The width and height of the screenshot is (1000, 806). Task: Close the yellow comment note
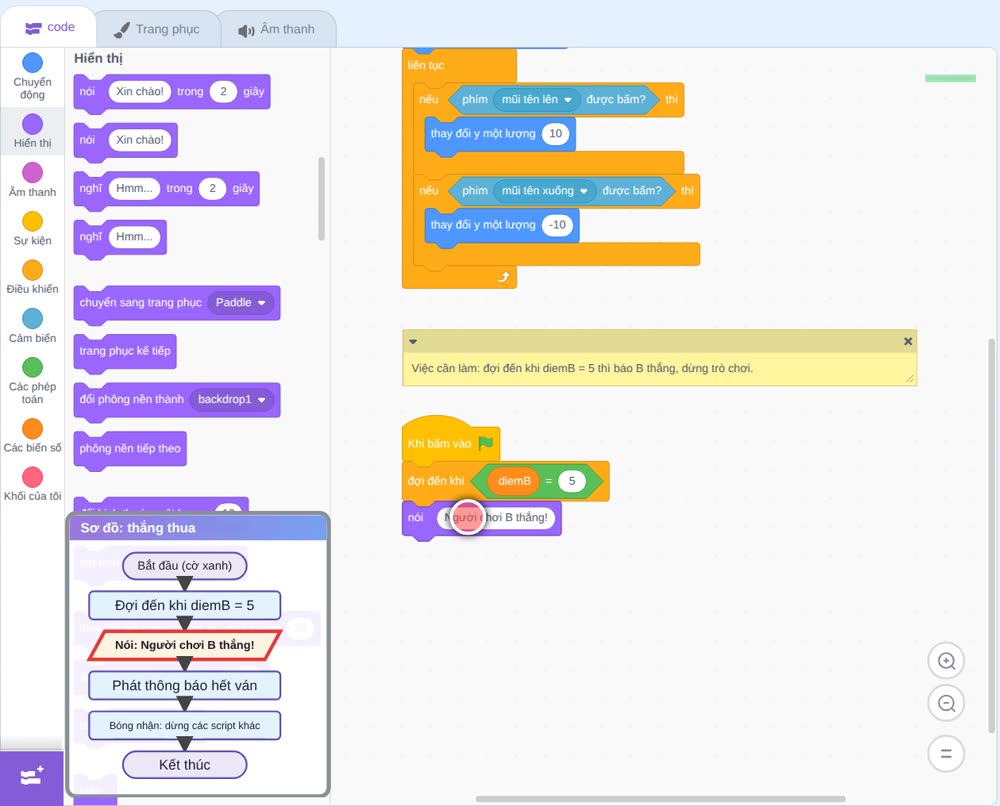(908, 342)
